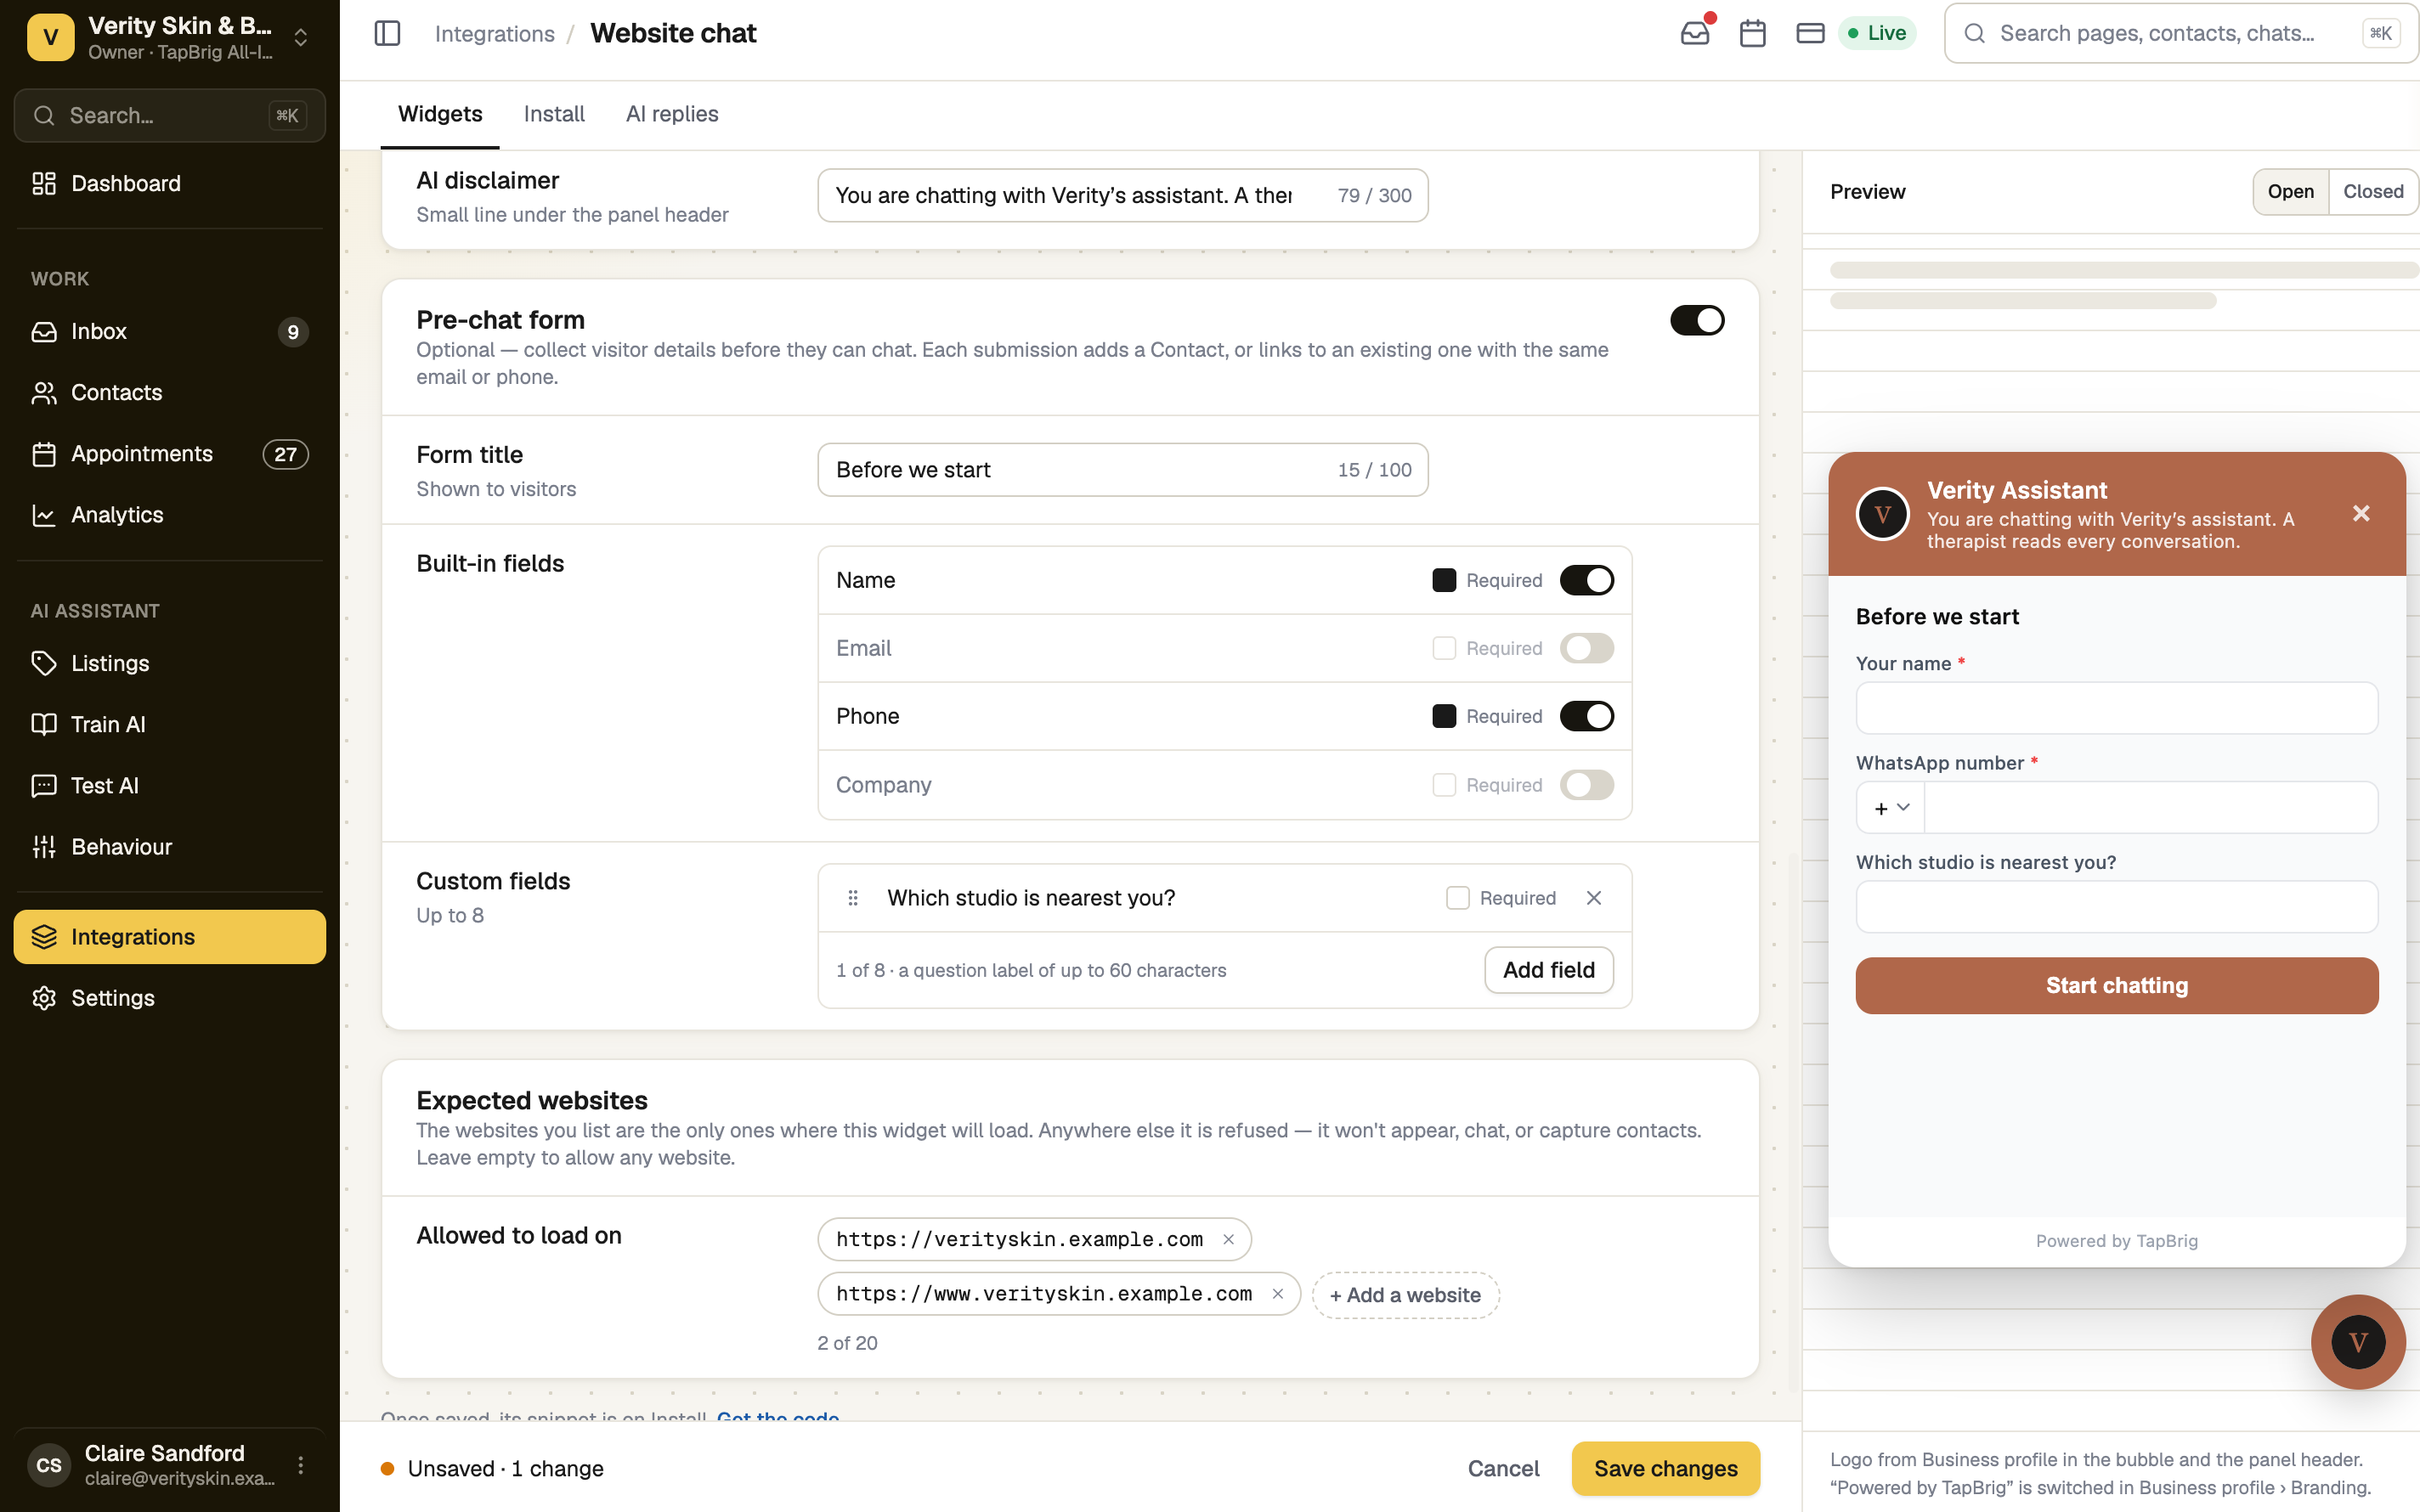This screenshot has height=1512, width=2420.
Task: Show the Closed preview state
Action: coord(2373,191)
